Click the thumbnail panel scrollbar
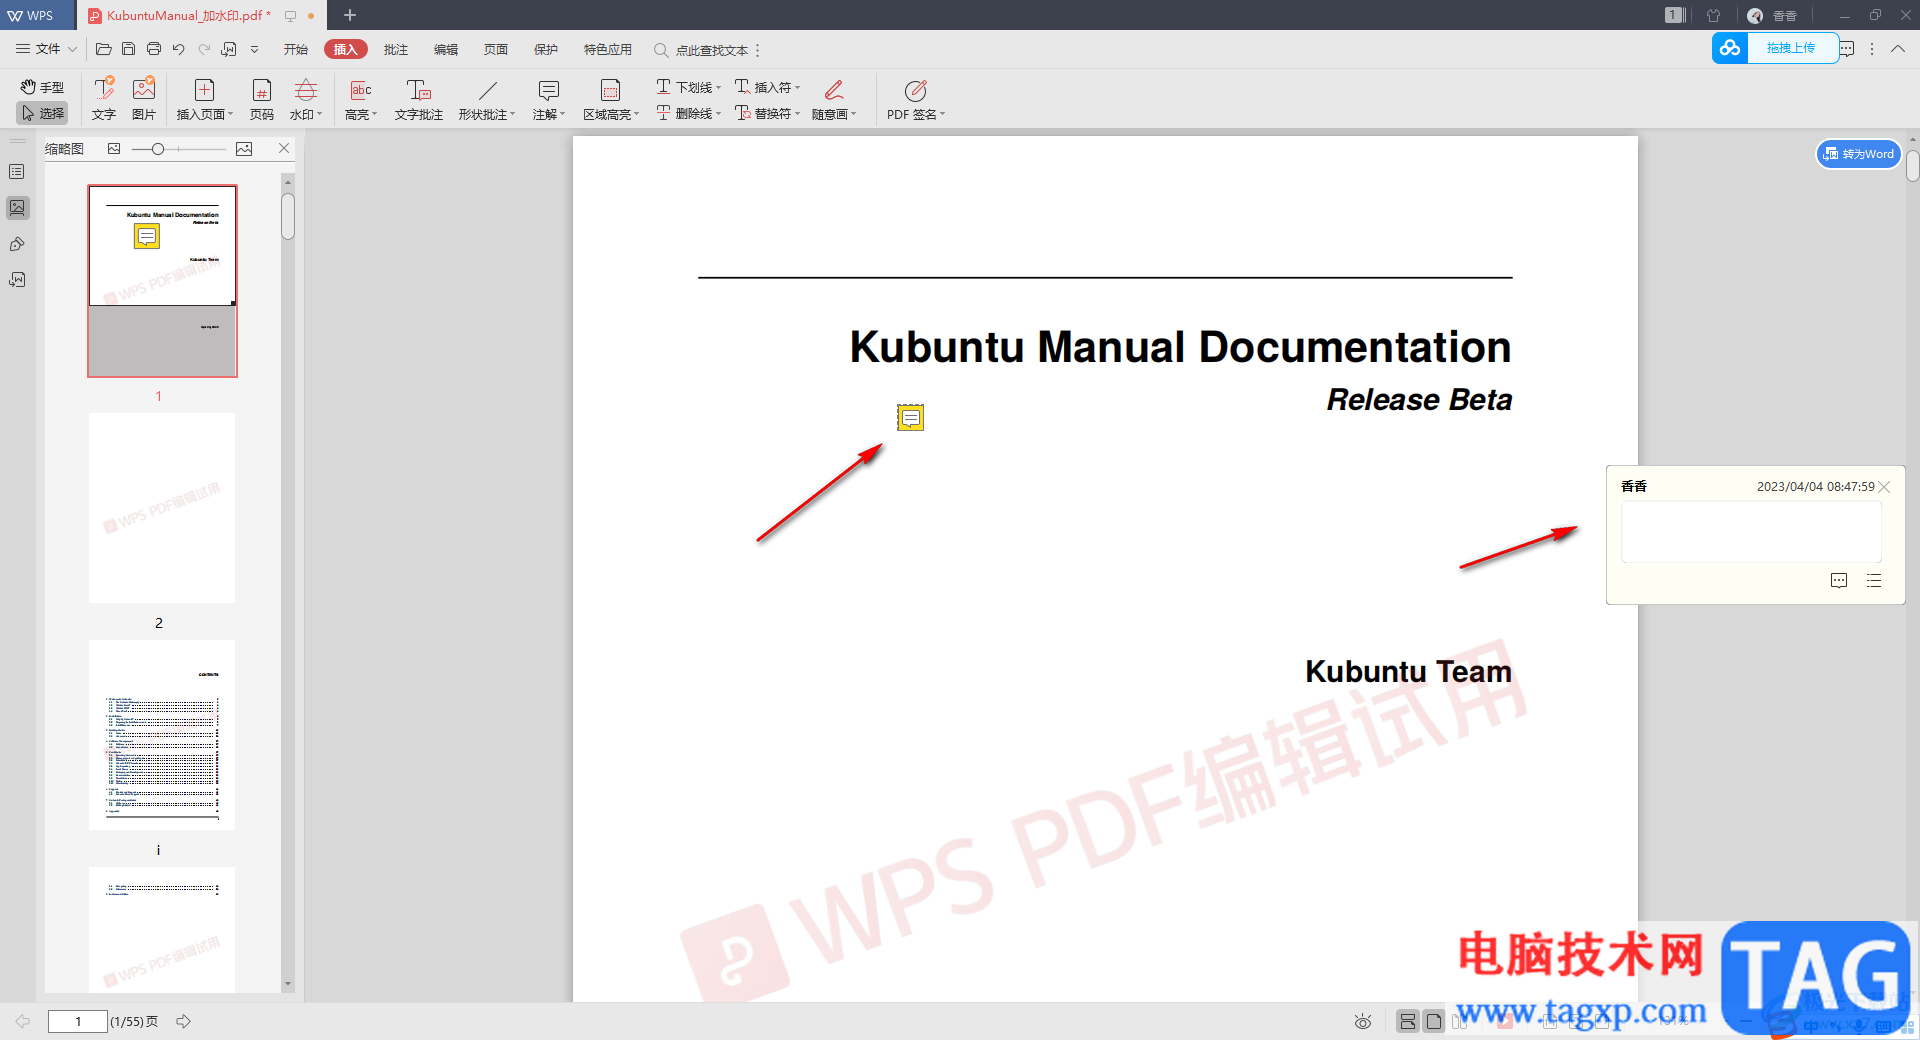Viewport: 1920px width, 1040px height. pyautogui.click(x=288, y=216)
